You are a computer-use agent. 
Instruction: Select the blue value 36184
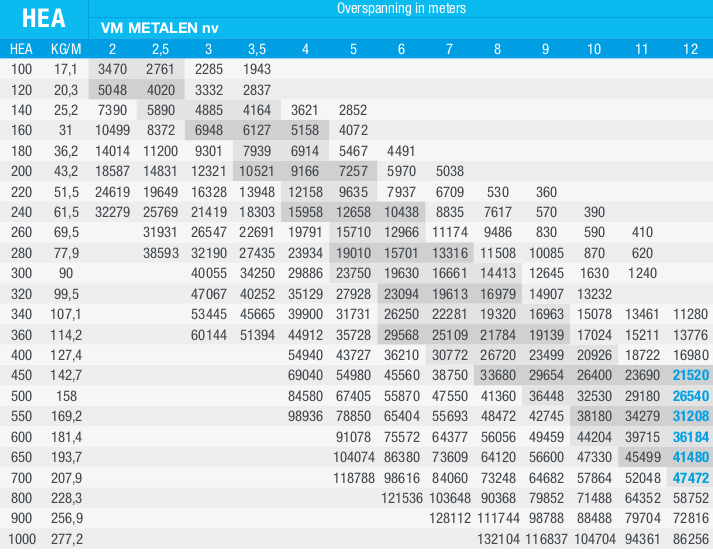[691, 437]
